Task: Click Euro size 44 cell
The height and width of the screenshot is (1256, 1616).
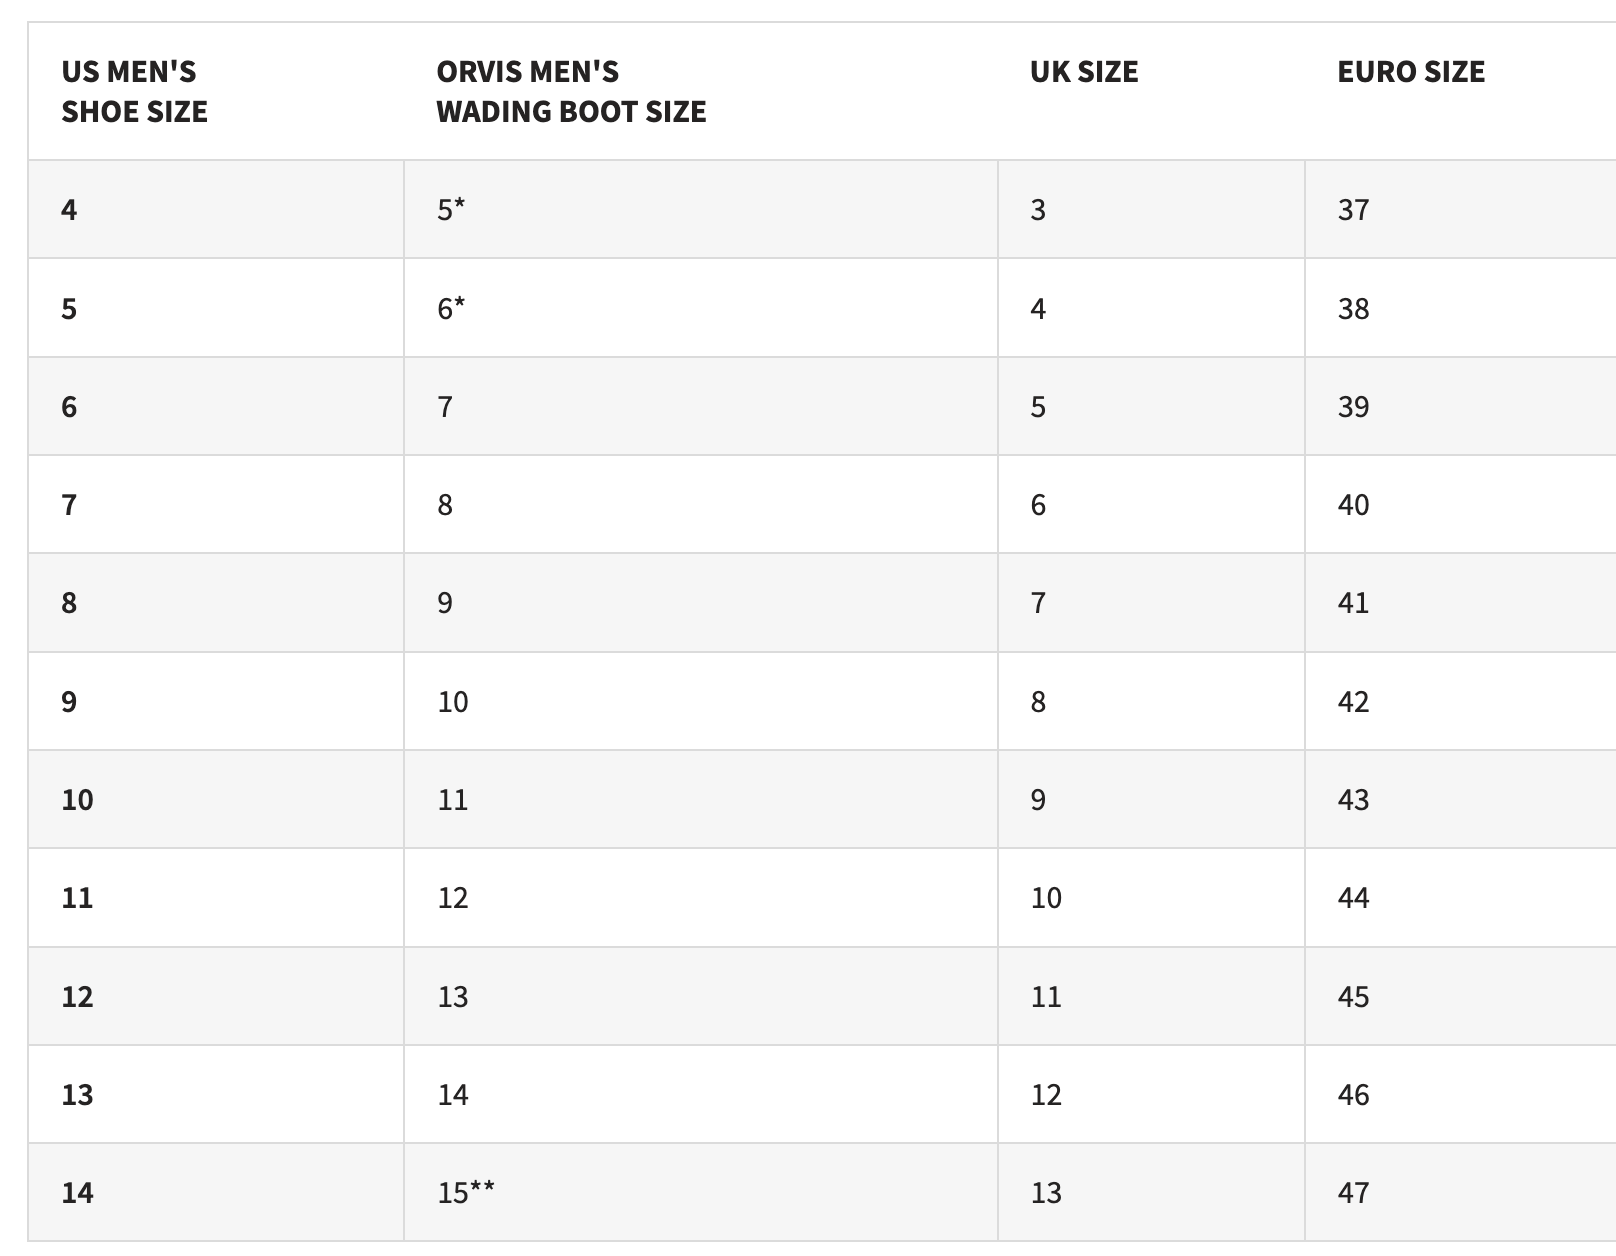Action: [x=1460, y=897]
